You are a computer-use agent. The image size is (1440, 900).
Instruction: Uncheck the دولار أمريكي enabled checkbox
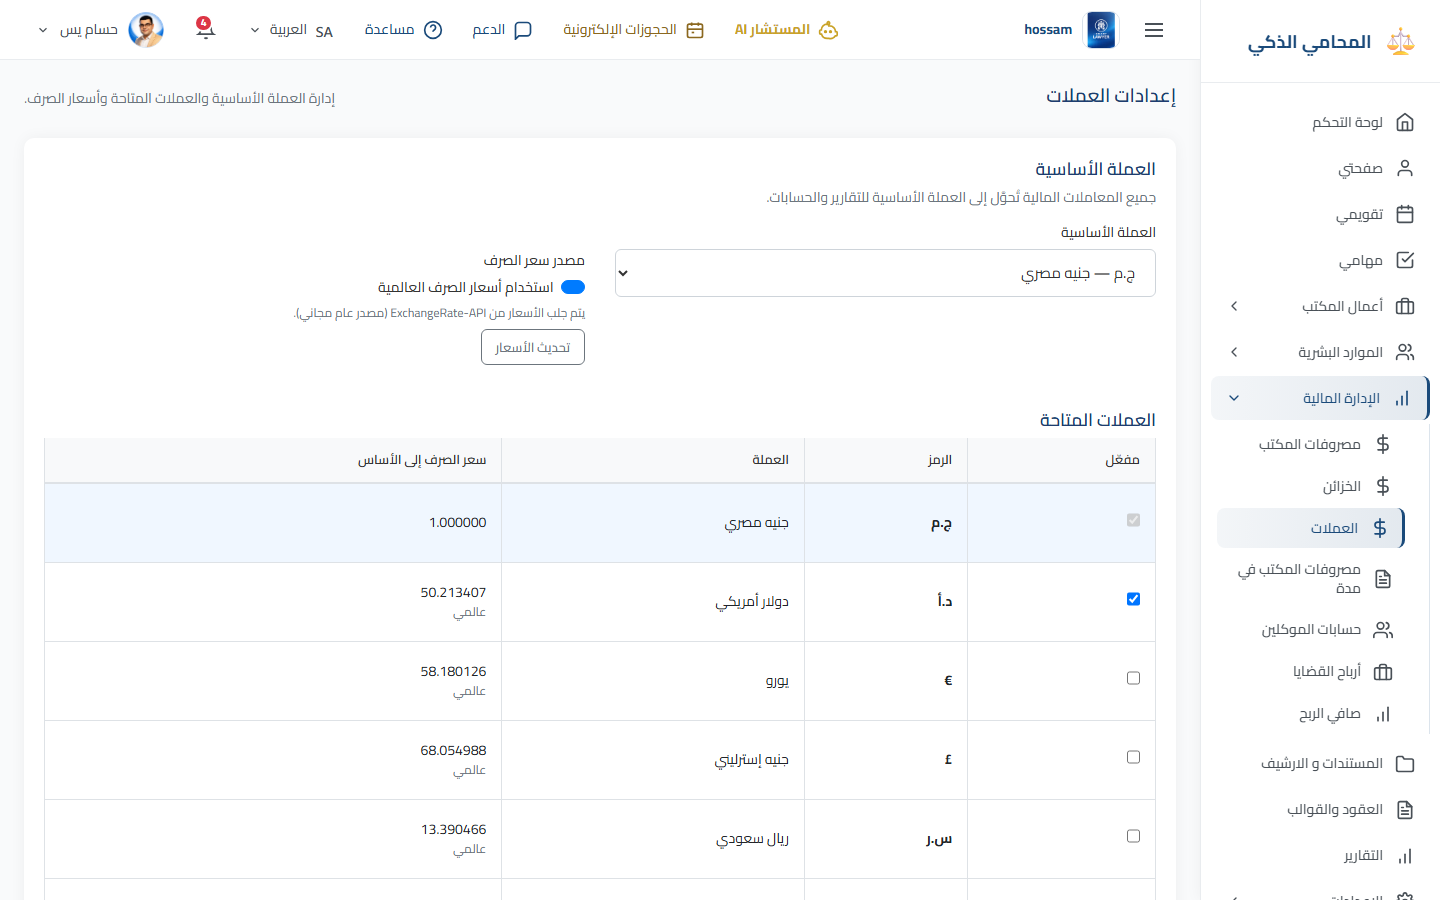click(x=1133, y=599)
